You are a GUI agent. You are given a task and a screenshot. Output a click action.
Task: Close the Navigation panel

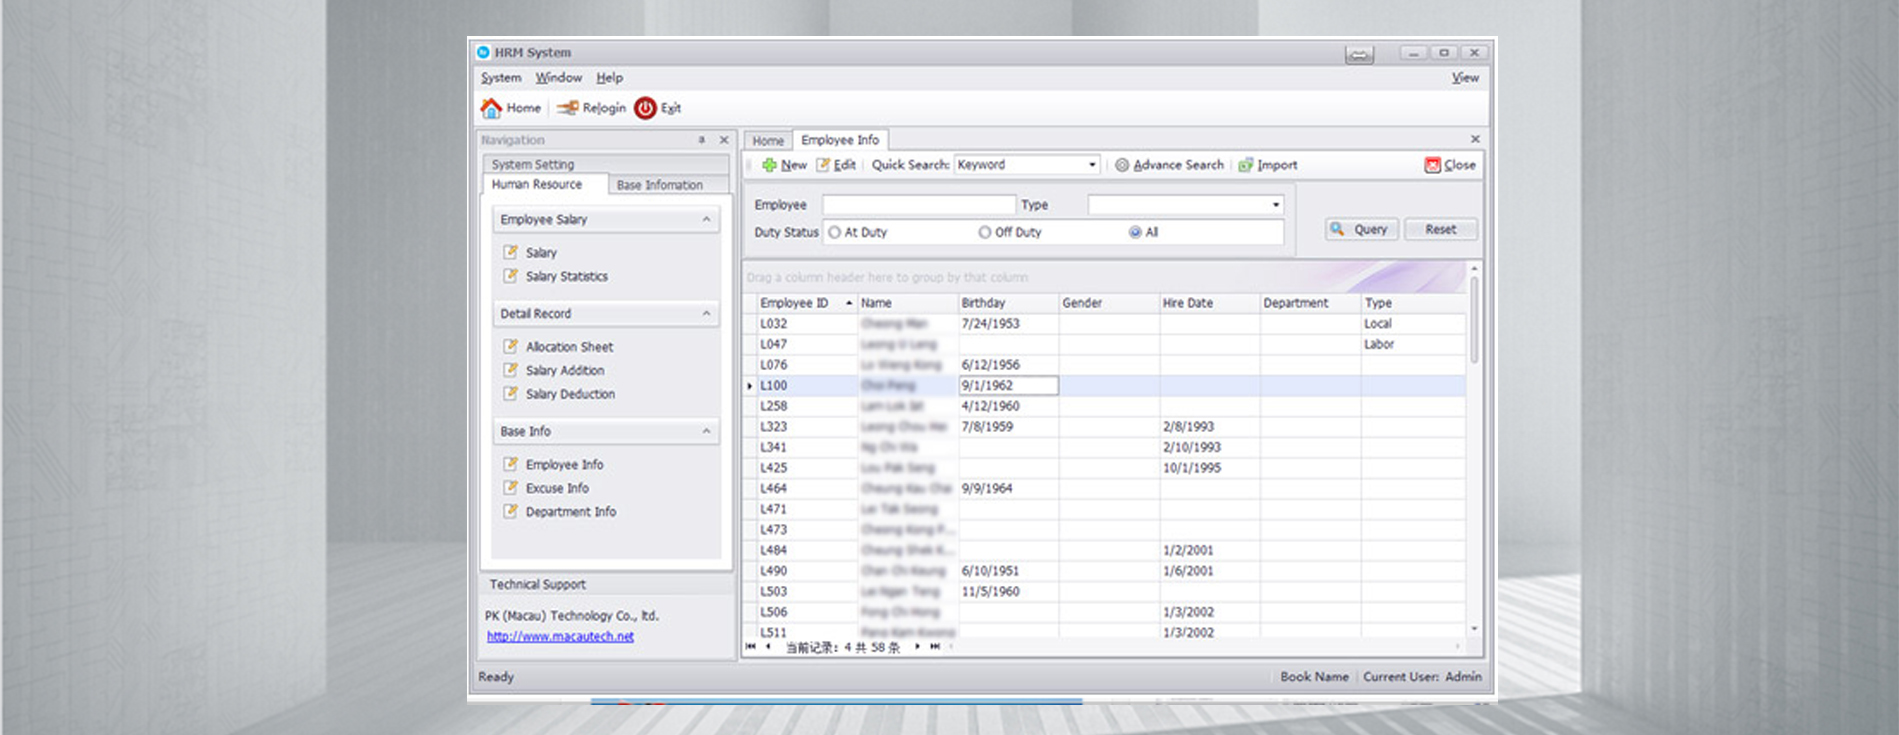(724, 140)
